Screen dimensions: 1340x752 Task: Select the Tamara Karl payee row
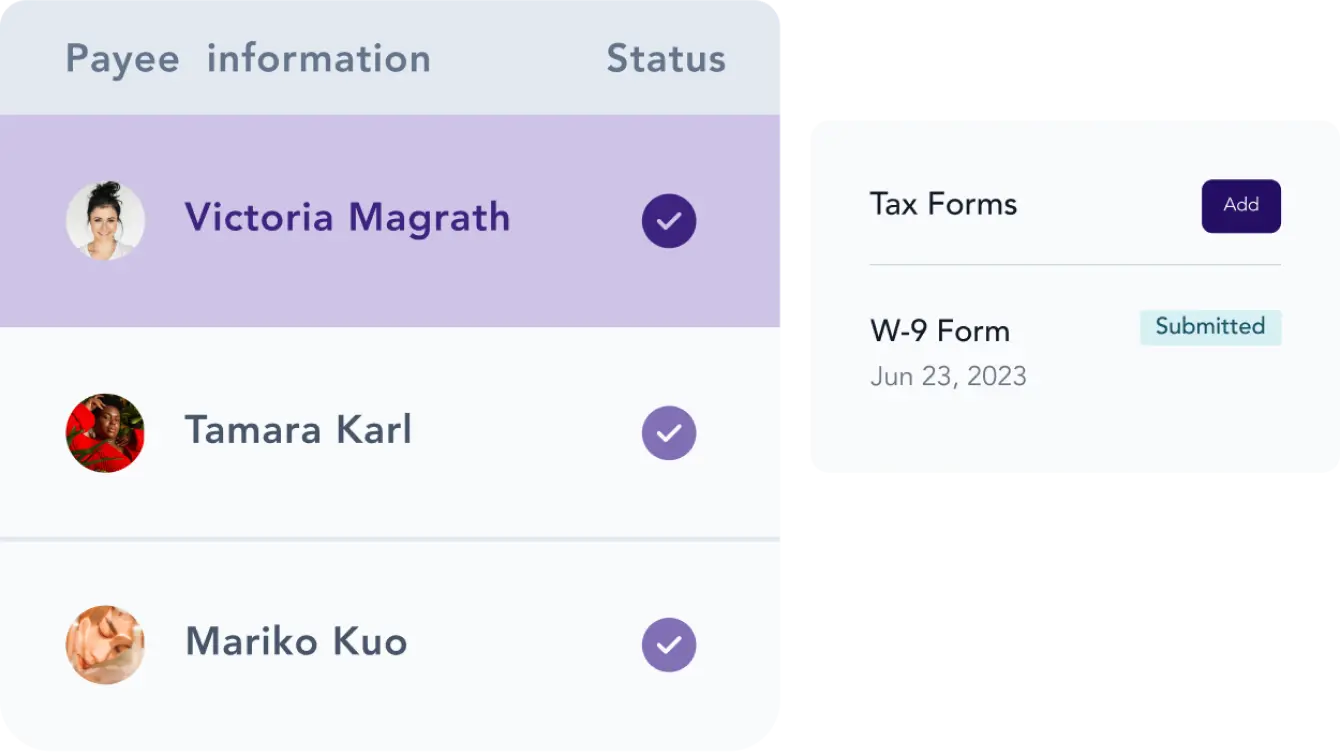(390, 433)
